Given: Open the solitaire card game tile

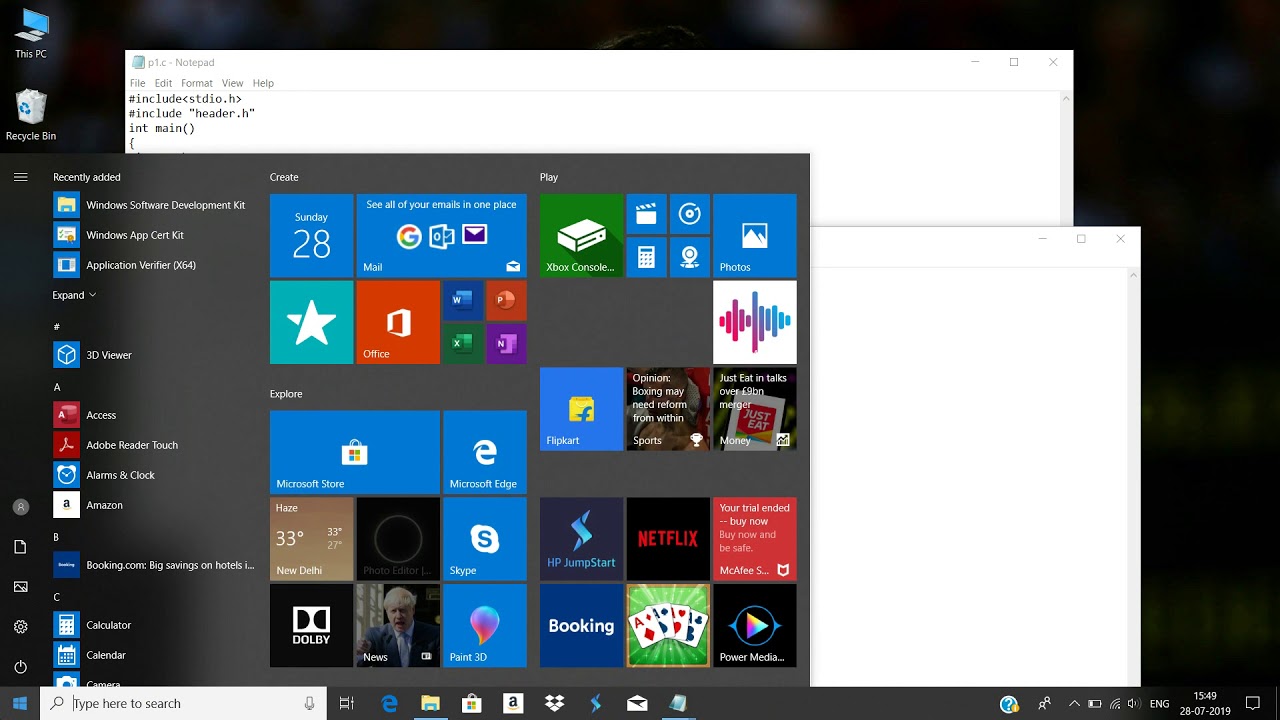Looking at the screenshot, I should click(x=668, y=625).
